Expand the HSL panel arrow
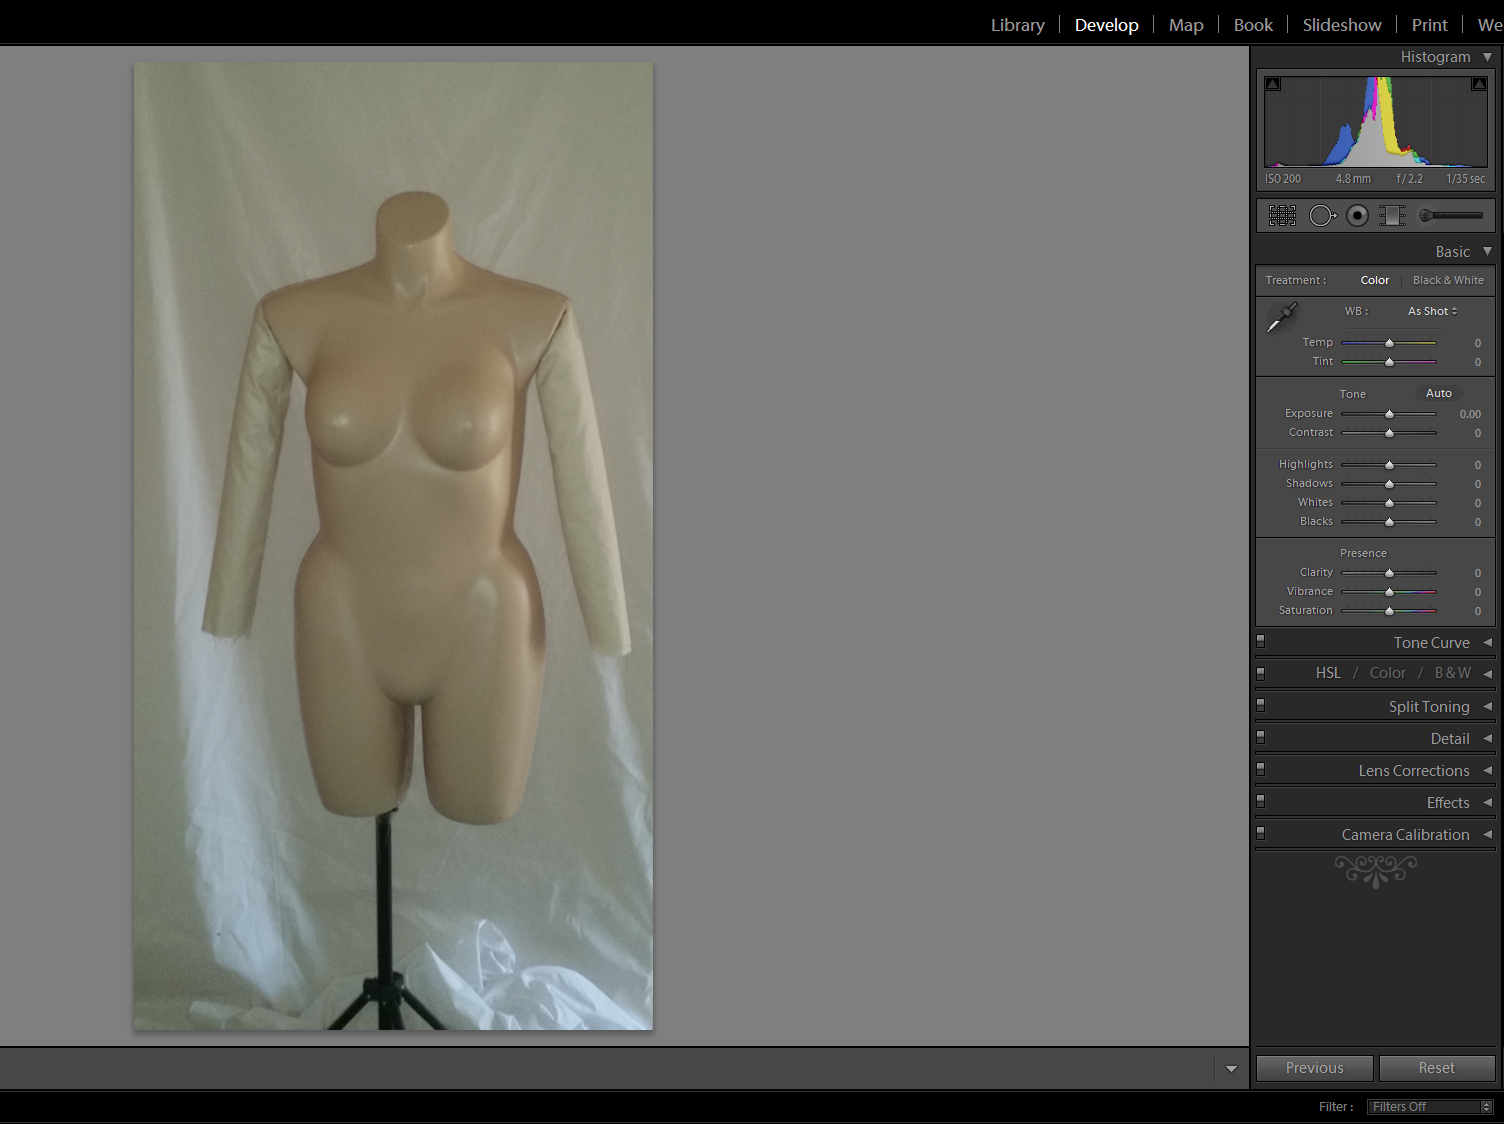This screenshot has width=1504, height=1124. pyautogui.click(x=1488, y=674)
